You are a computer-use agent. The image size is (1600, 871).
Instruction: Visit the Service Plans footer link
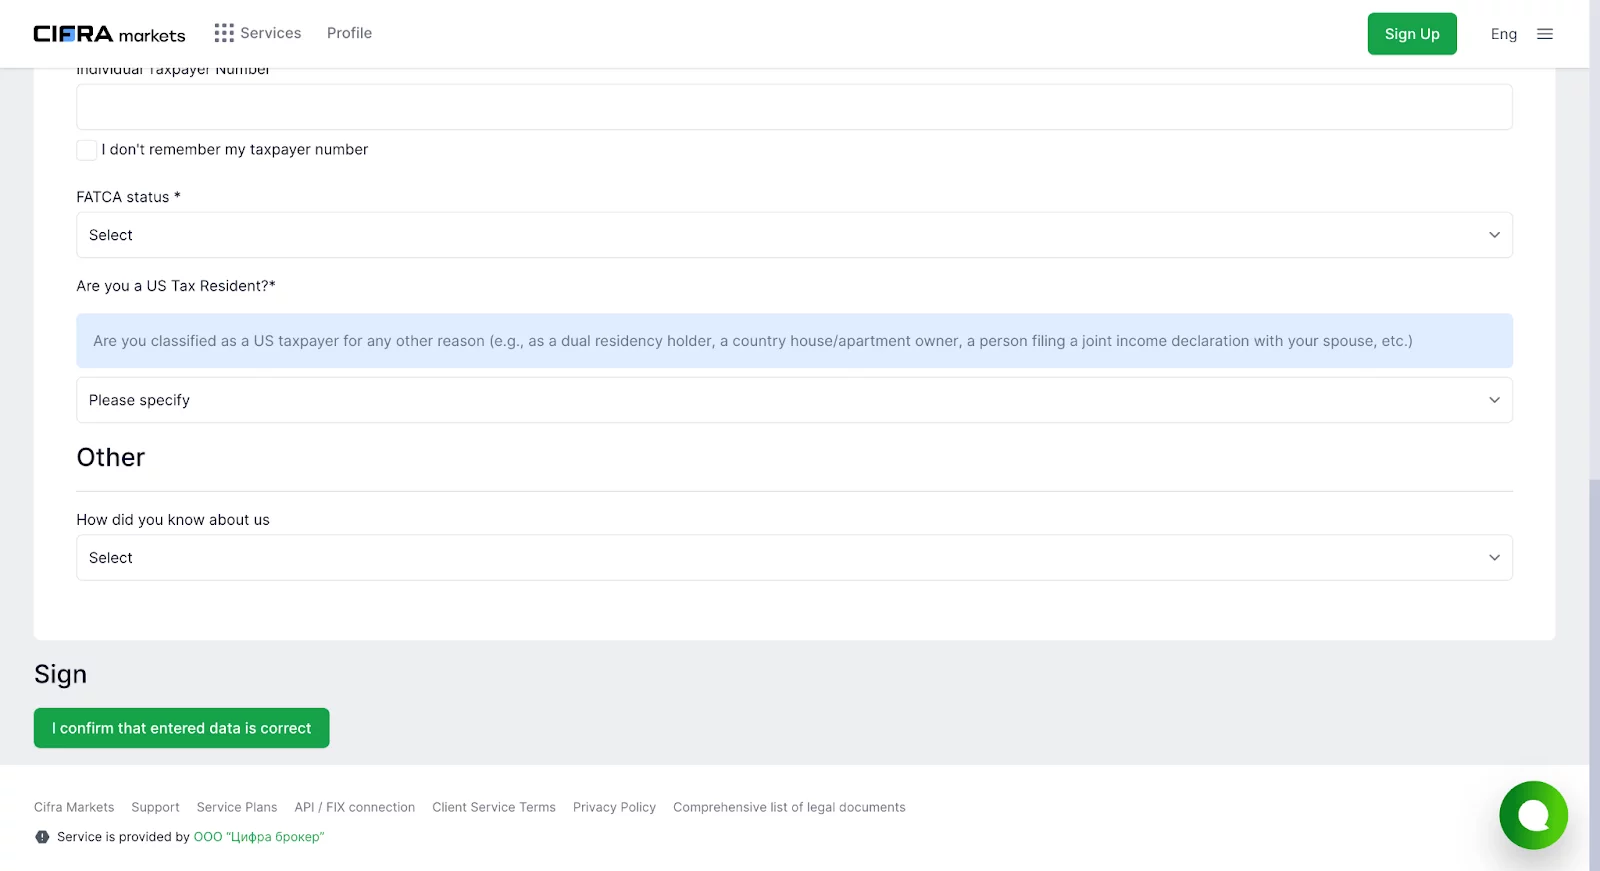click(237, 807)
